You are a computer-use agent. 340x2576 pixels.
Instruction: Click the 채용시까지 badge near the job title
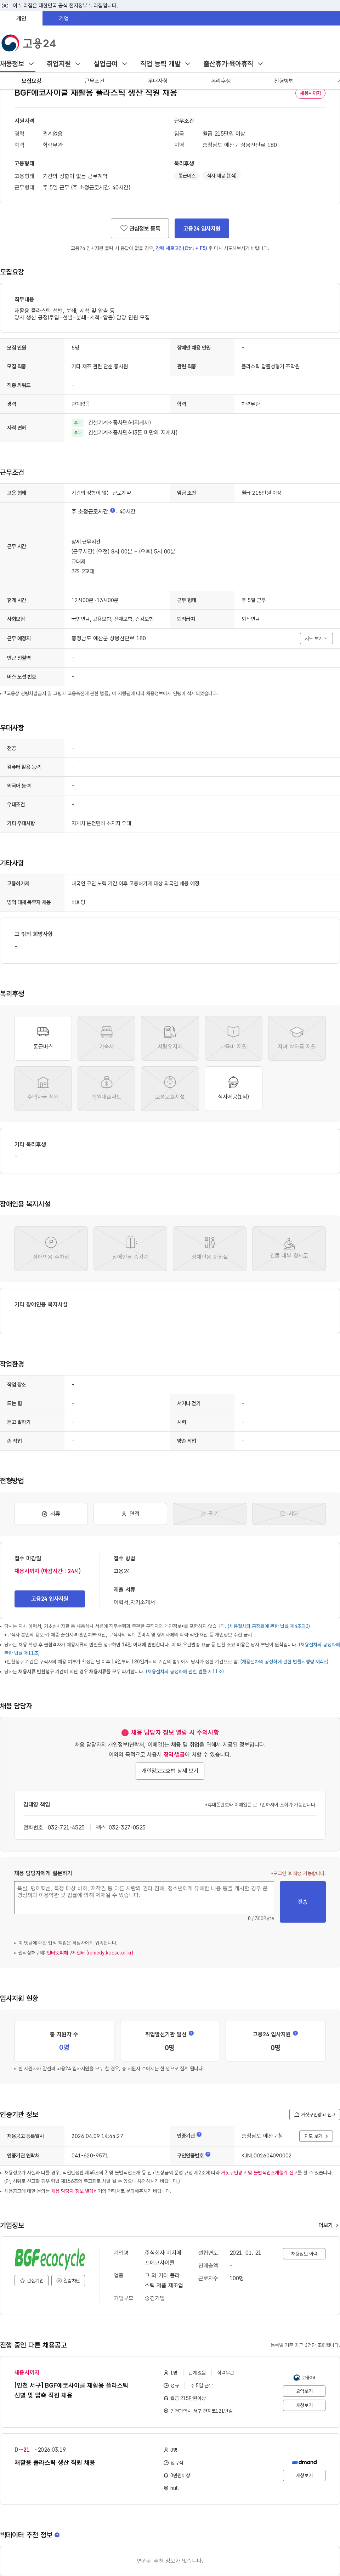coord(310,93)
